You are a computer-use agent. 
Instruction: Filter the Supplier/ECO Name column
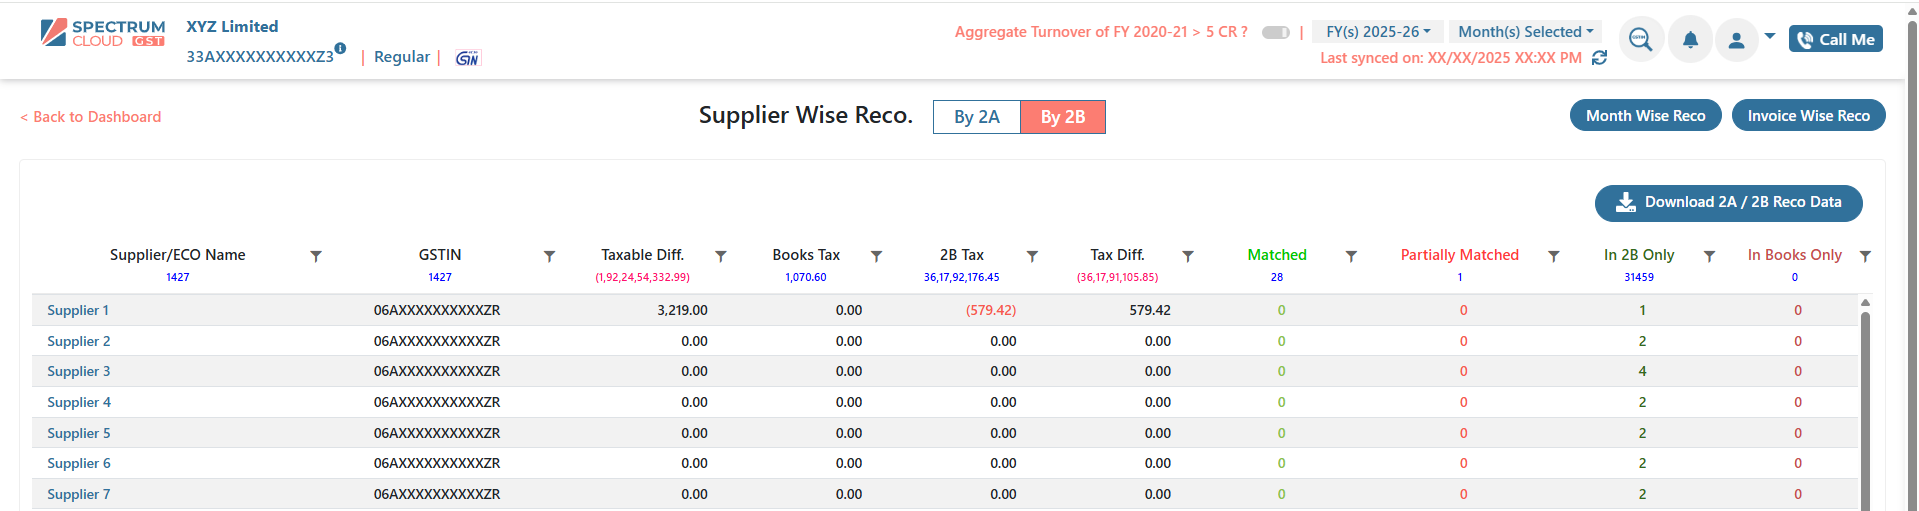(x=316, y=256)
